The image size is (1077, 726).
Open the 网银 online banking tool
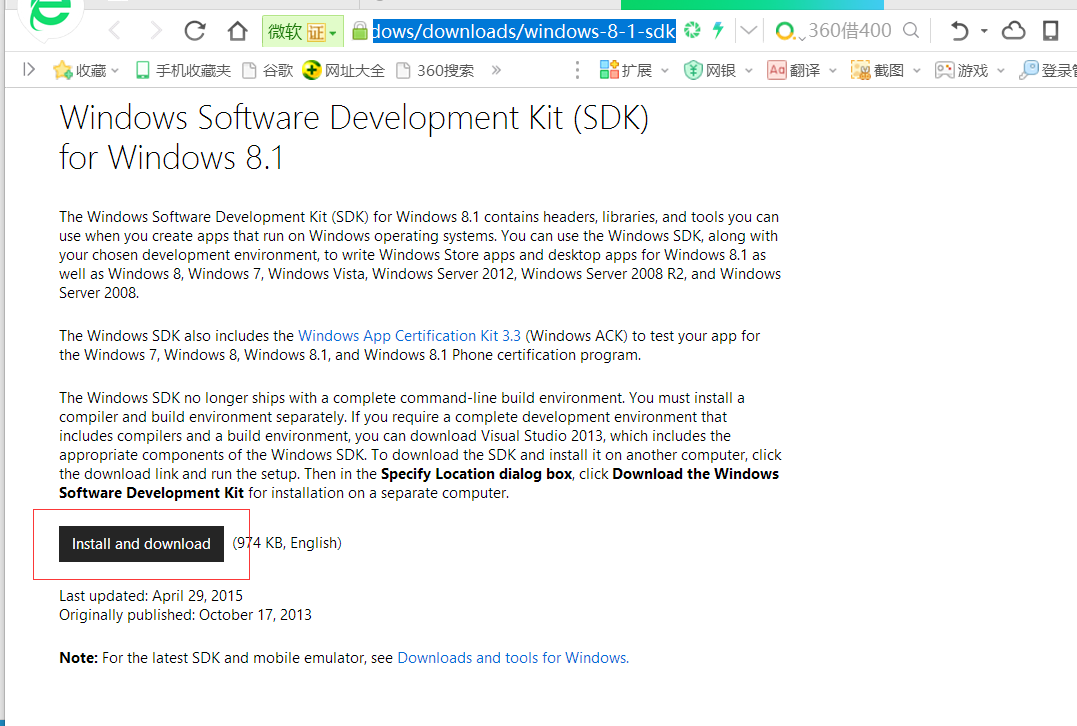point(710,70)
